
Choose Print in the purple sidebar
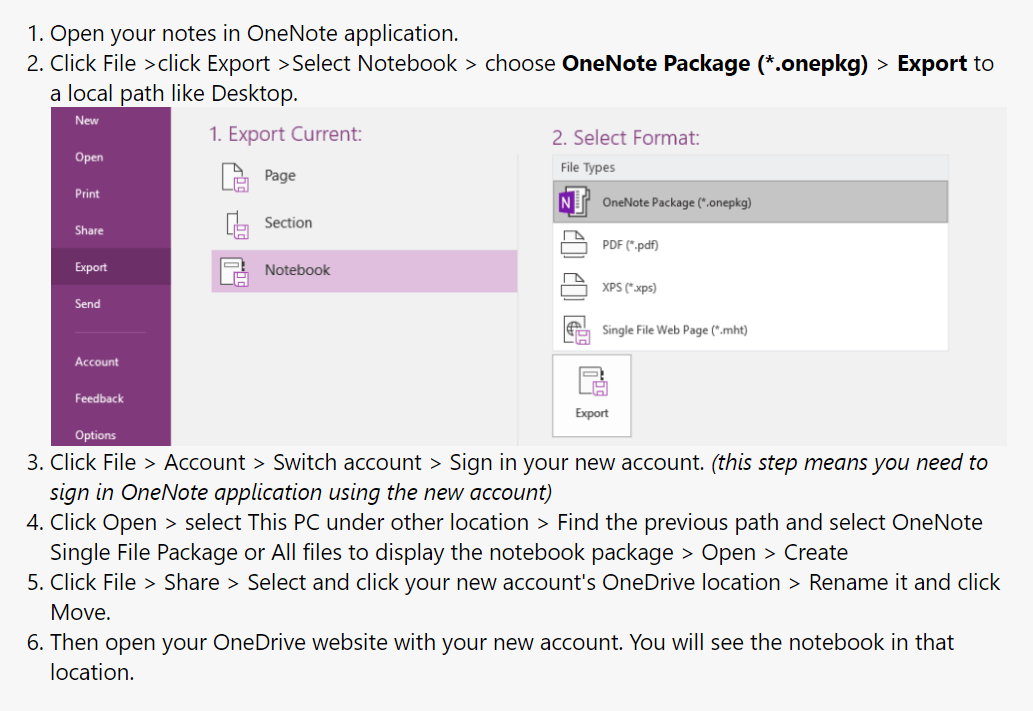coord(87,194)
